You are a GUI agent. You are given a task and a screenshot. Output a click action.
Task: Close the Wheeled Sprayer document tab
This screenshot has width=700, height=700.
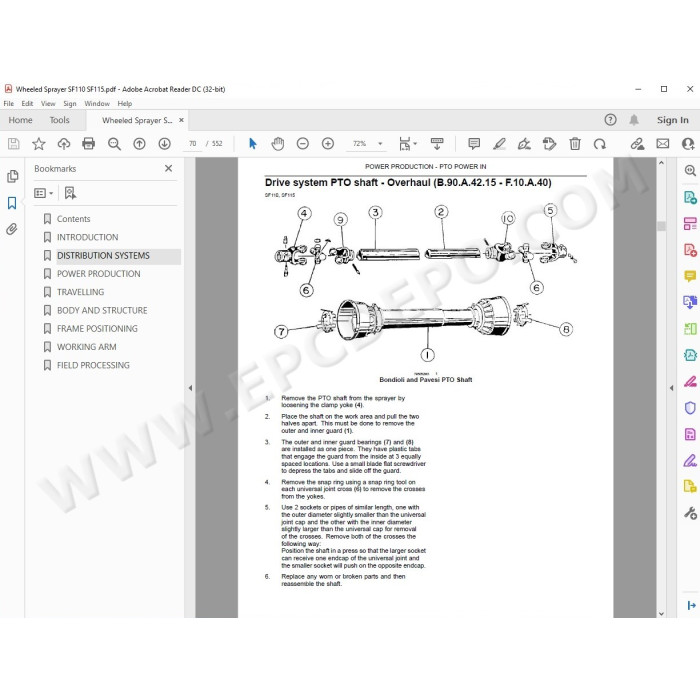point(181,120)
